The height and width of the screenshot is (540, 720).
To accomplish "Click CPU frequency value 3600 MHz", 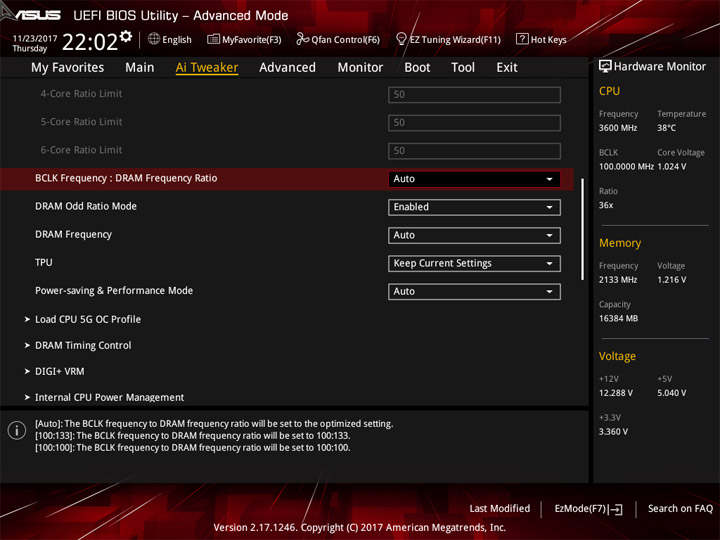I will pyautogui.click(x=618, y=128).
